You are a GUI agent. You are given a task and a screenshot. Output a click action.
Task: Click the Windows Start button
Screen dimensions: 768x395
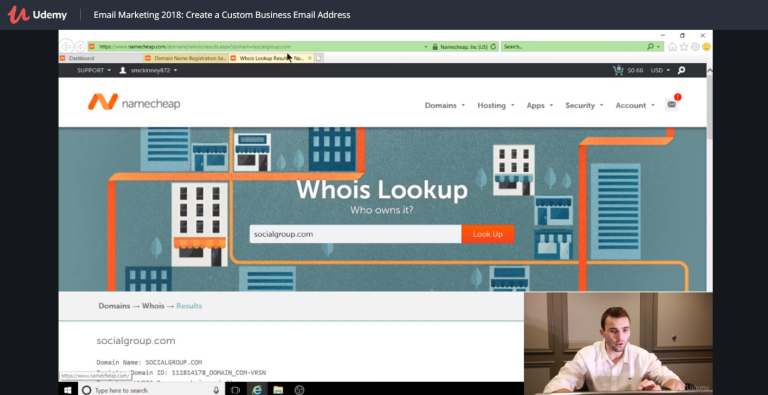click(68, 390)
